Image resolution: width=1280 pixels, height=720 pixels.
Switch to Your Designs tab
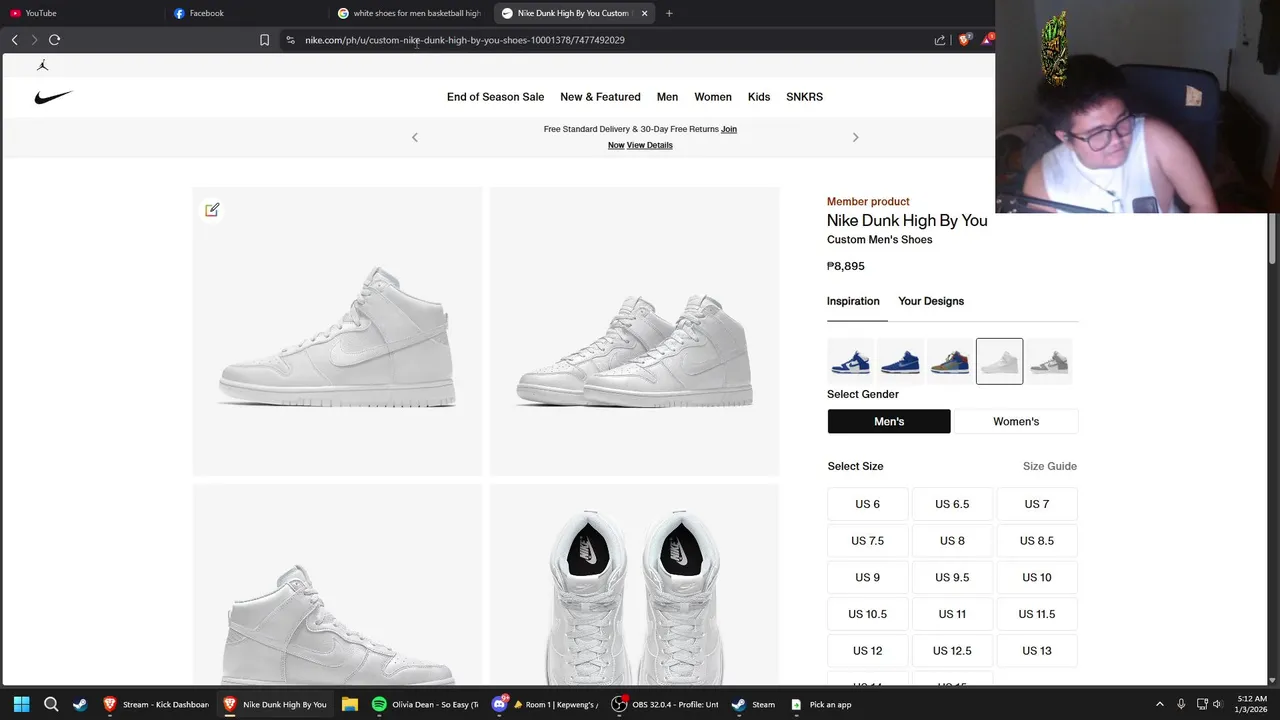tap(931, 301)
